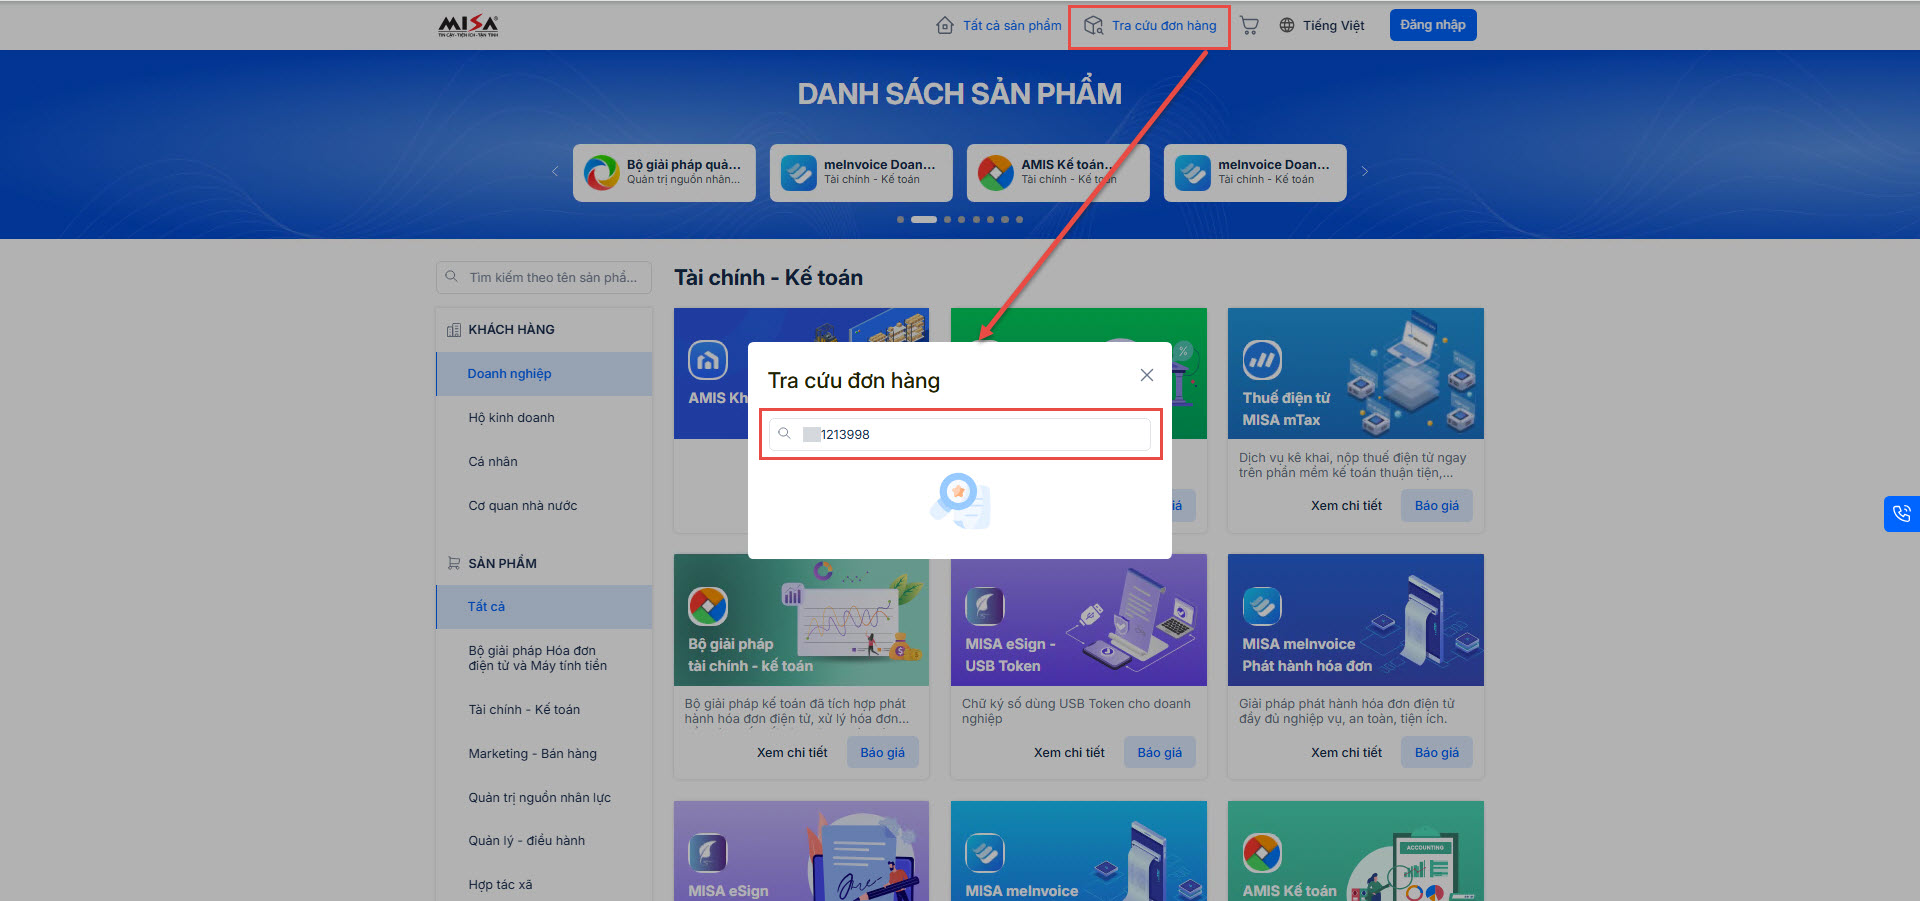The image size is (1920, 901).
Task: Open the MISA meInvoice Phát hành hóa đơn banner
Action: tap(1356, 620)
